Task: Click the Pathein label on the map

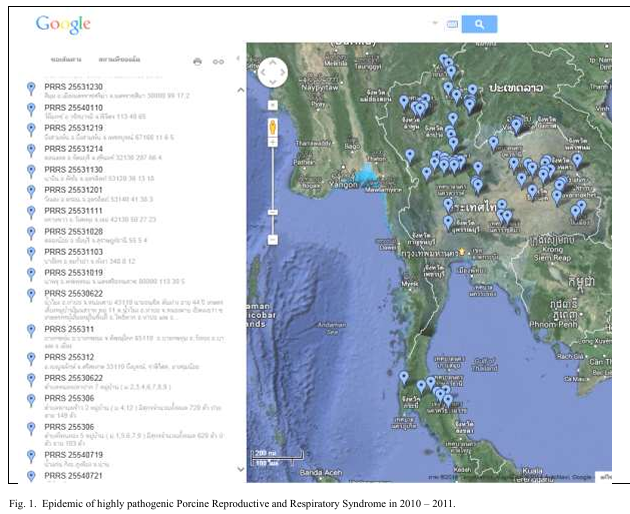Action: (x=303, y=163)
